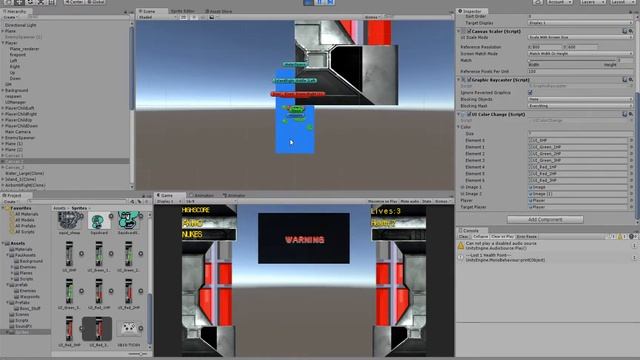
Task: Click the Pause button
Action: click(x=320, y=2)
